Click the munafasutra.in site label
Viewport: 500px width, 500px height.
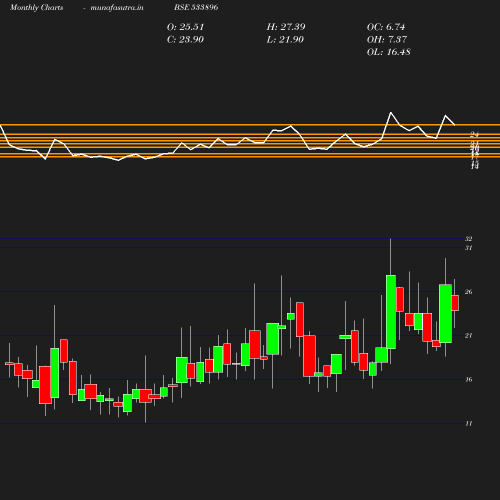[x=117, y=7]
